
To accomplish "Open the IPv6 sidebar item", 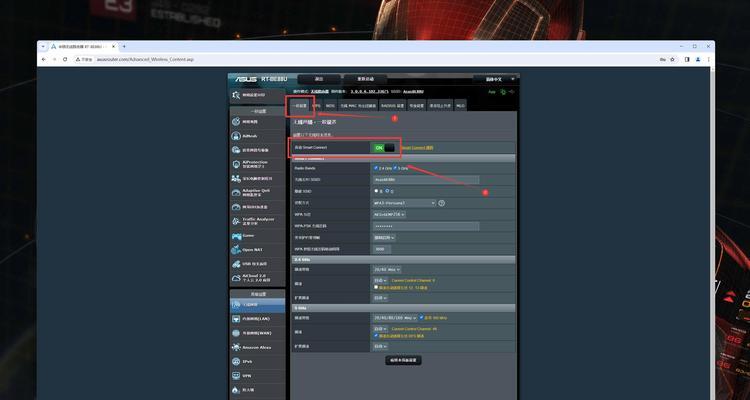I will tap(257, 362).
